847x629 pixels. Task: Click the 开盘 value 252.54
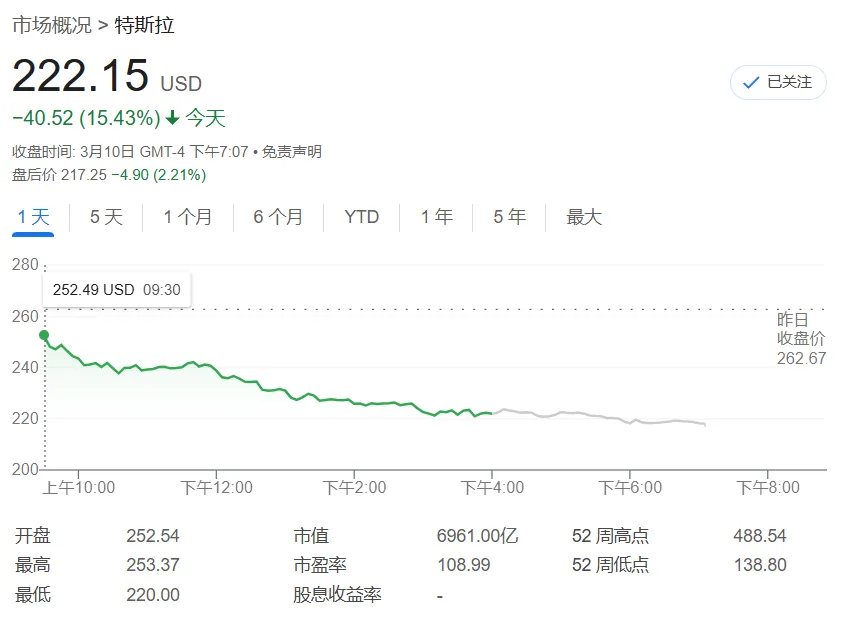pos(153,536)
